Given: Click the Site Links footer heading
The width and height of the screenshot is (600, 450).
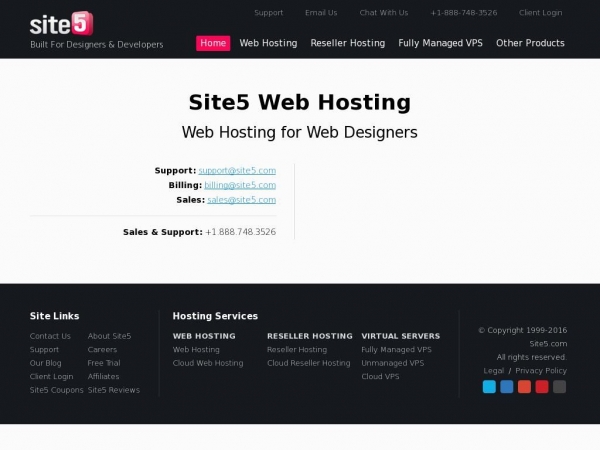Looking at the screenshot, I should click(54, 316).
